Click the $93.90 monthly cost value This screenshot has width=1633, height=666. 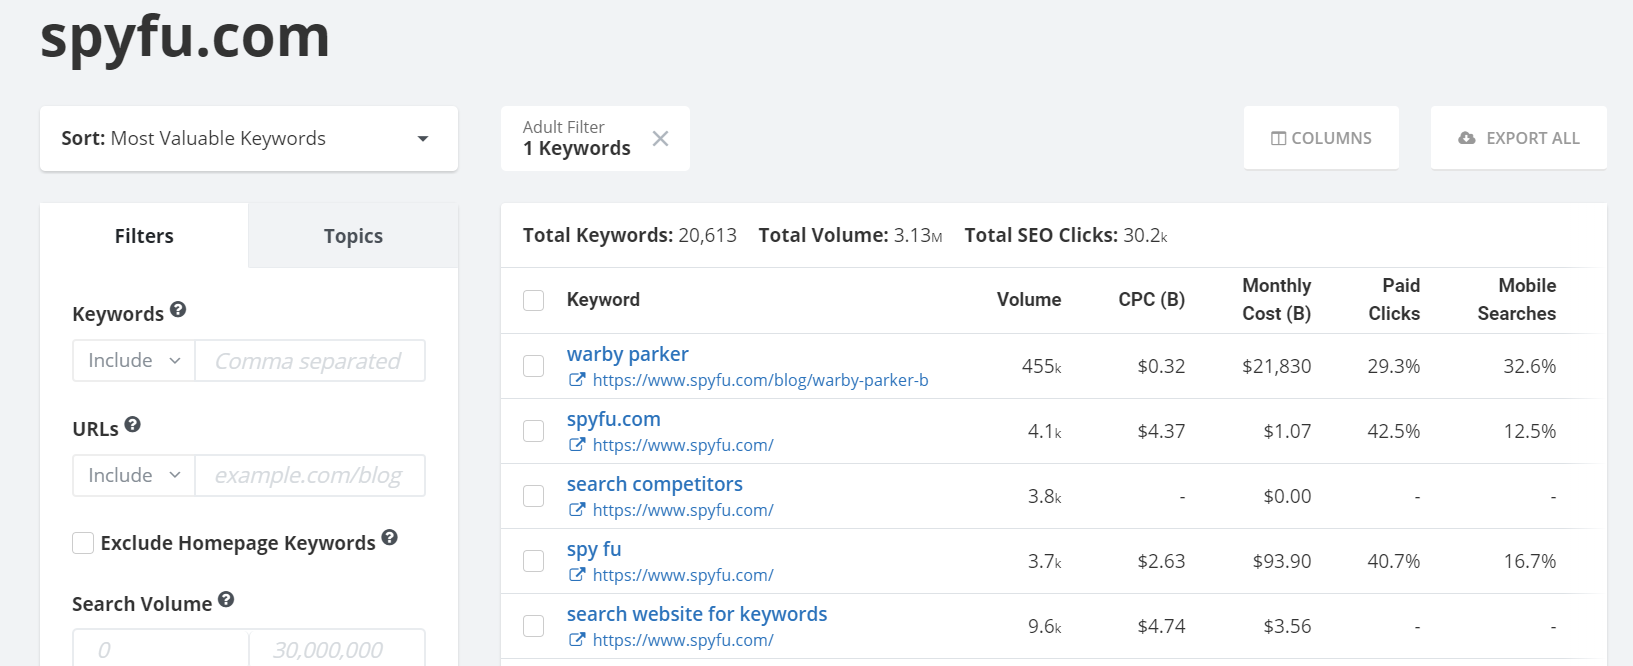pyautogui.click(x=1282, y=561)
